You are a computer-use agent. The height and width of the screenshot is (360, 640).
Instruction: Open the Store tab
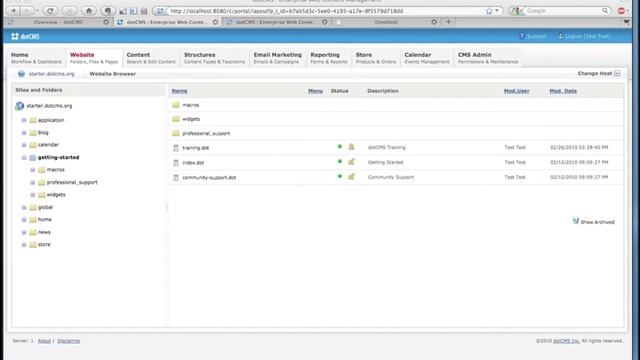[x=376, y=58]
